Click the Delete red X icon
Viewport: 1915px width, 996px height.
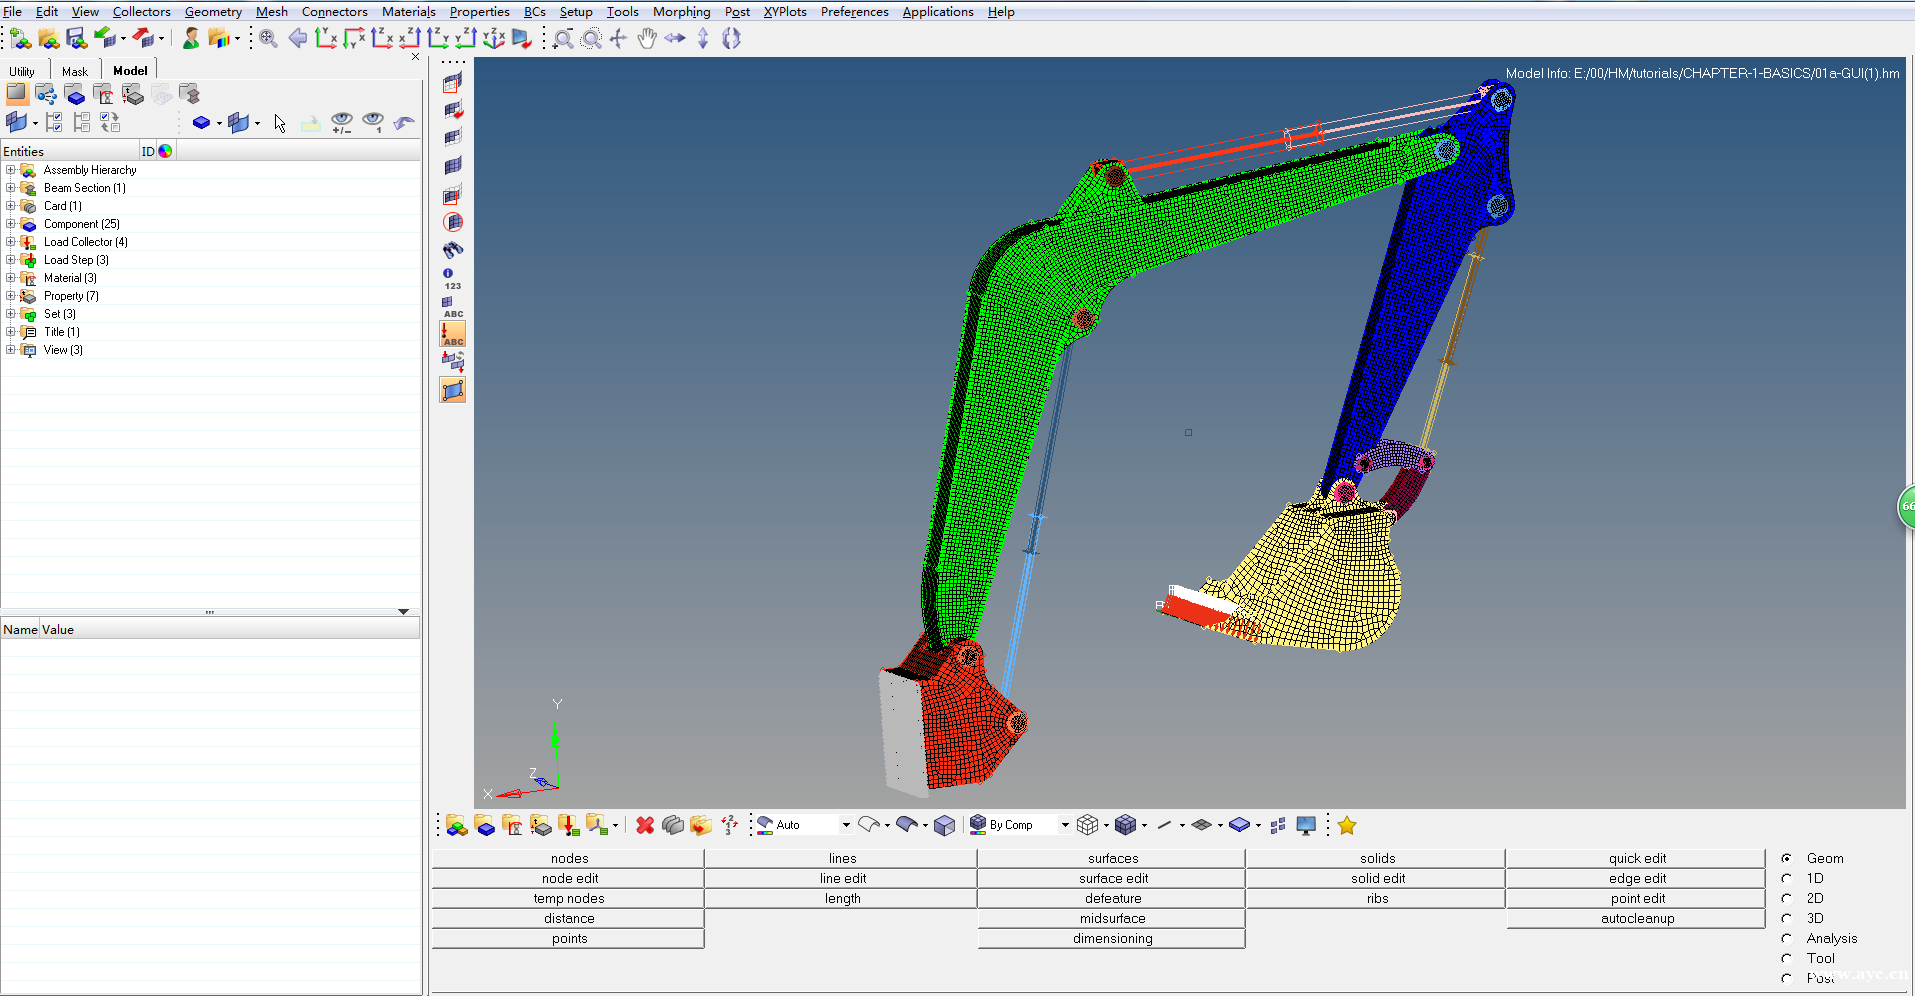click(645, 825)
